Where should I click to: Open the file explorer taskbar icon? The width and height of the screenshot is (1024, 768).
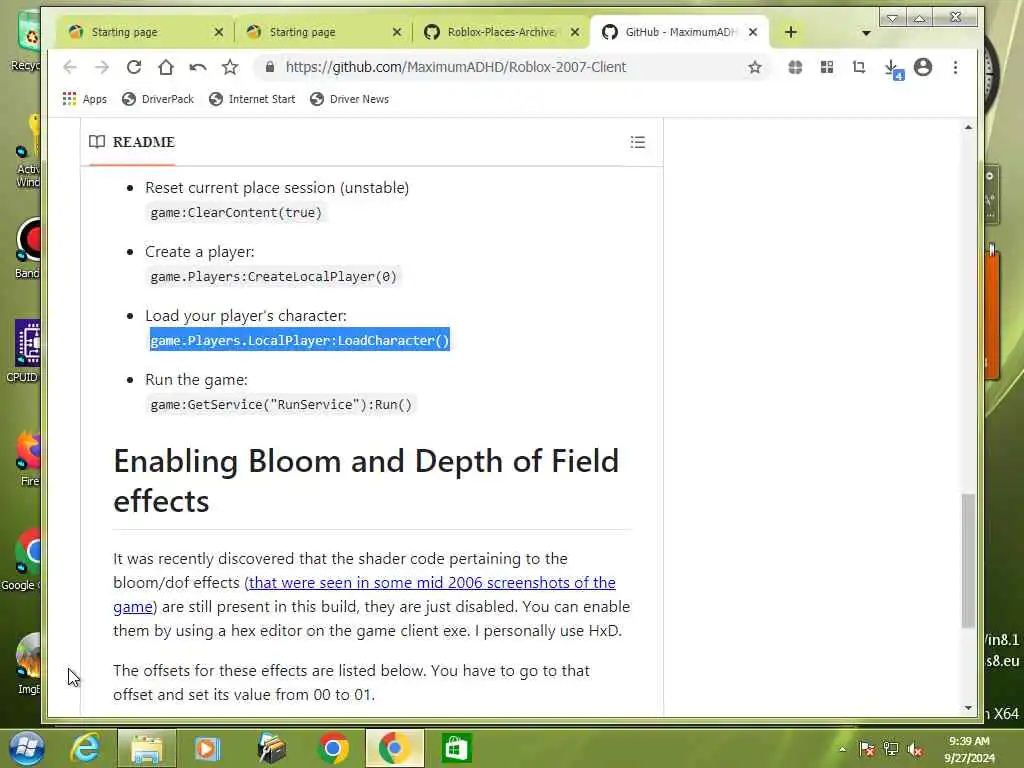coord(146,748)
